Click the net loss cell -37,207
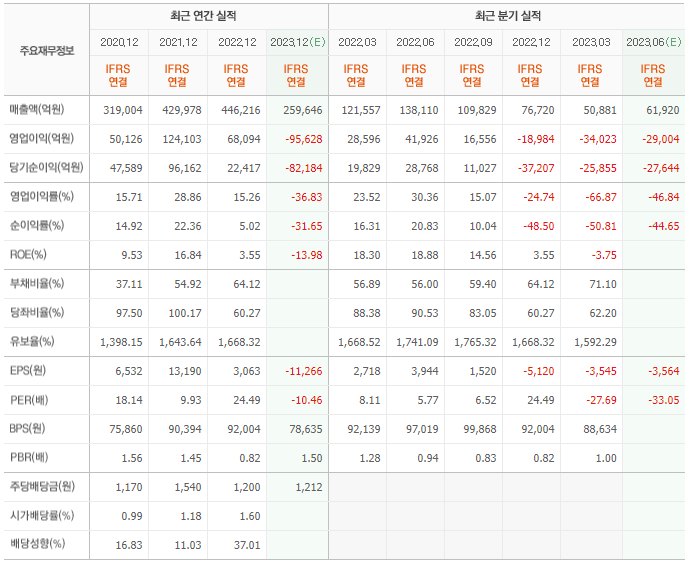This screenshot has height=563, width=690. [x=536, y=168]
